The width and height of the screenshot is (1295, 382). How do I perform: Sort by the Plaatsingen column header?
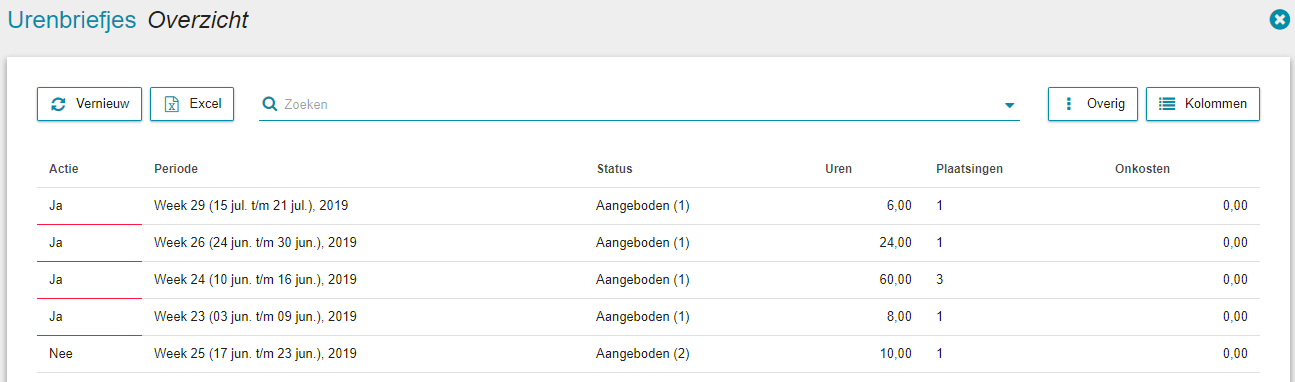(x=969, y=169)
